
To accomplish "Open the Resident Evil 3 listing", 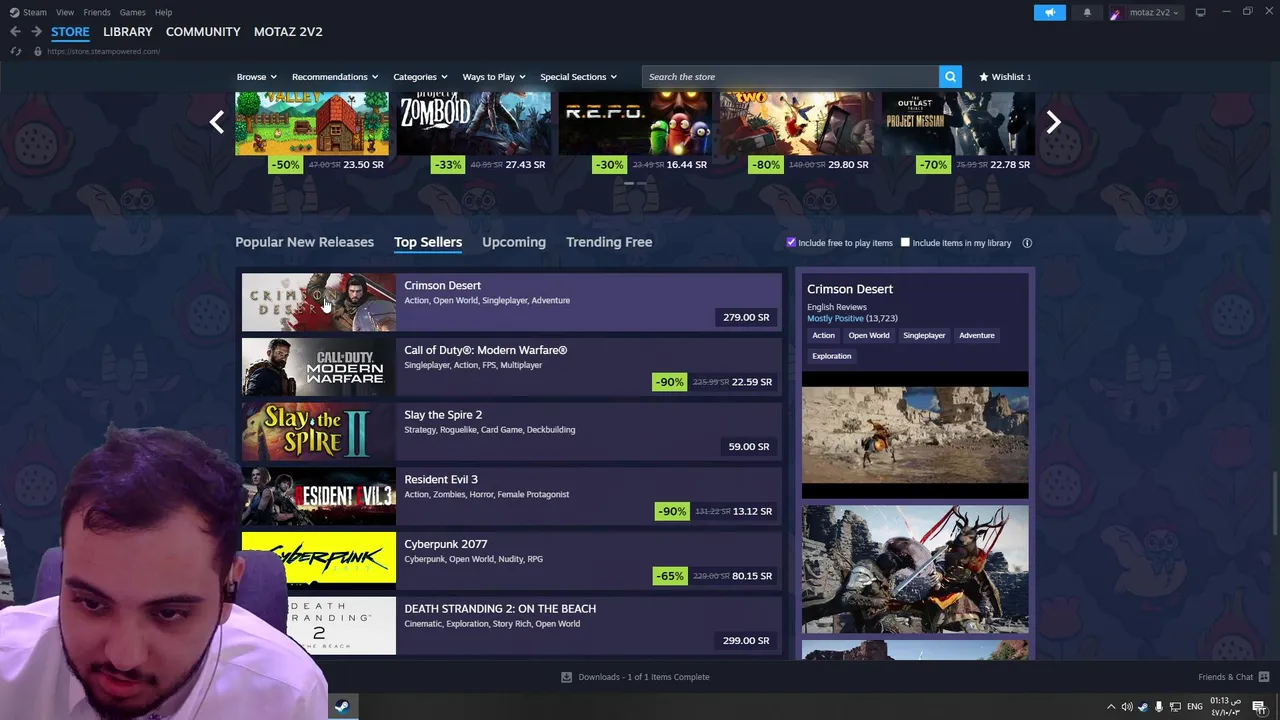I will (x=511, y=496).
